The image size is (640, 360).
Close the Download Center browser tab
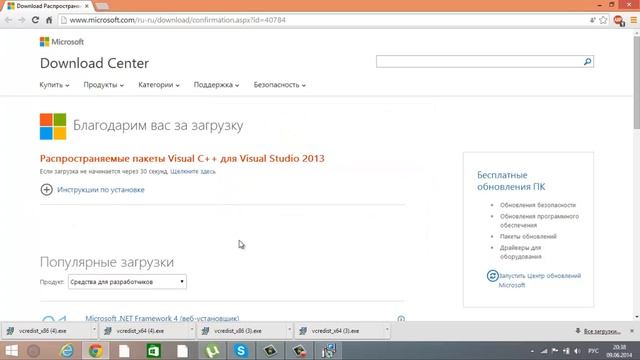click(87, 6)
